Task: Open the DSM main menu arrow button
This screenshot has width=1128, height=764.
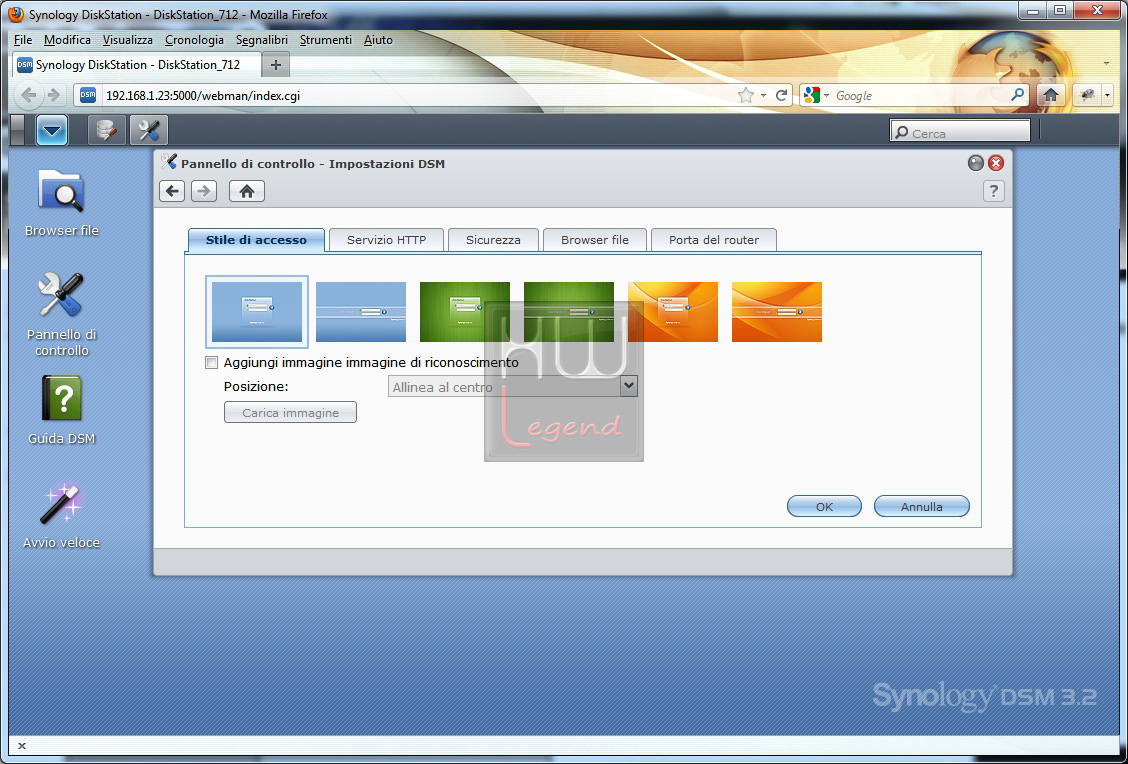Action: click(x=51, y=130)
